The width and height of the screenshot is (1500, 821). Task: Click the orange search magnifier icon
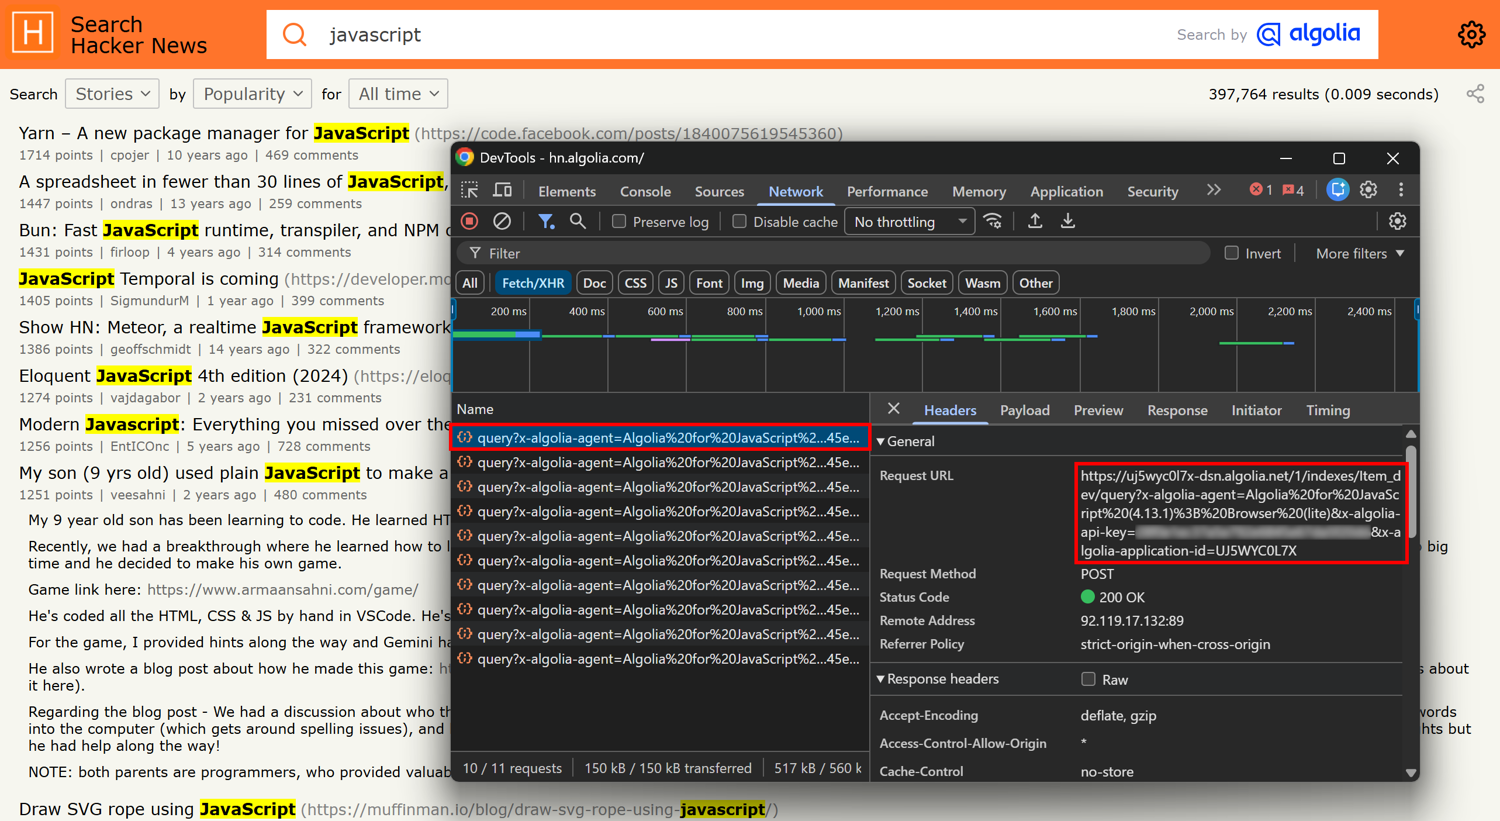[295, 35]
